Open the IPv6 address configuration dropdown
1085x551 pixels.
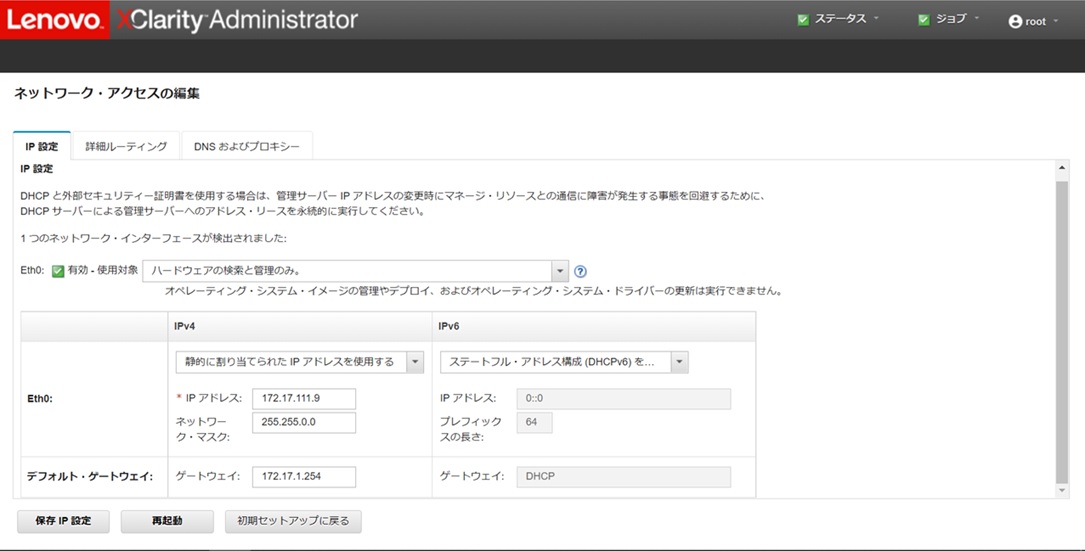tap(679, 361)
